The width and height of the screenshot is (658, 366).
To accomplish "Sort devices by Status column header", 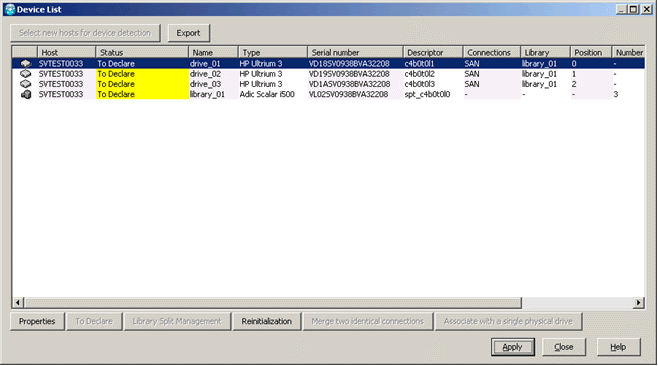I will click(142, 52).
